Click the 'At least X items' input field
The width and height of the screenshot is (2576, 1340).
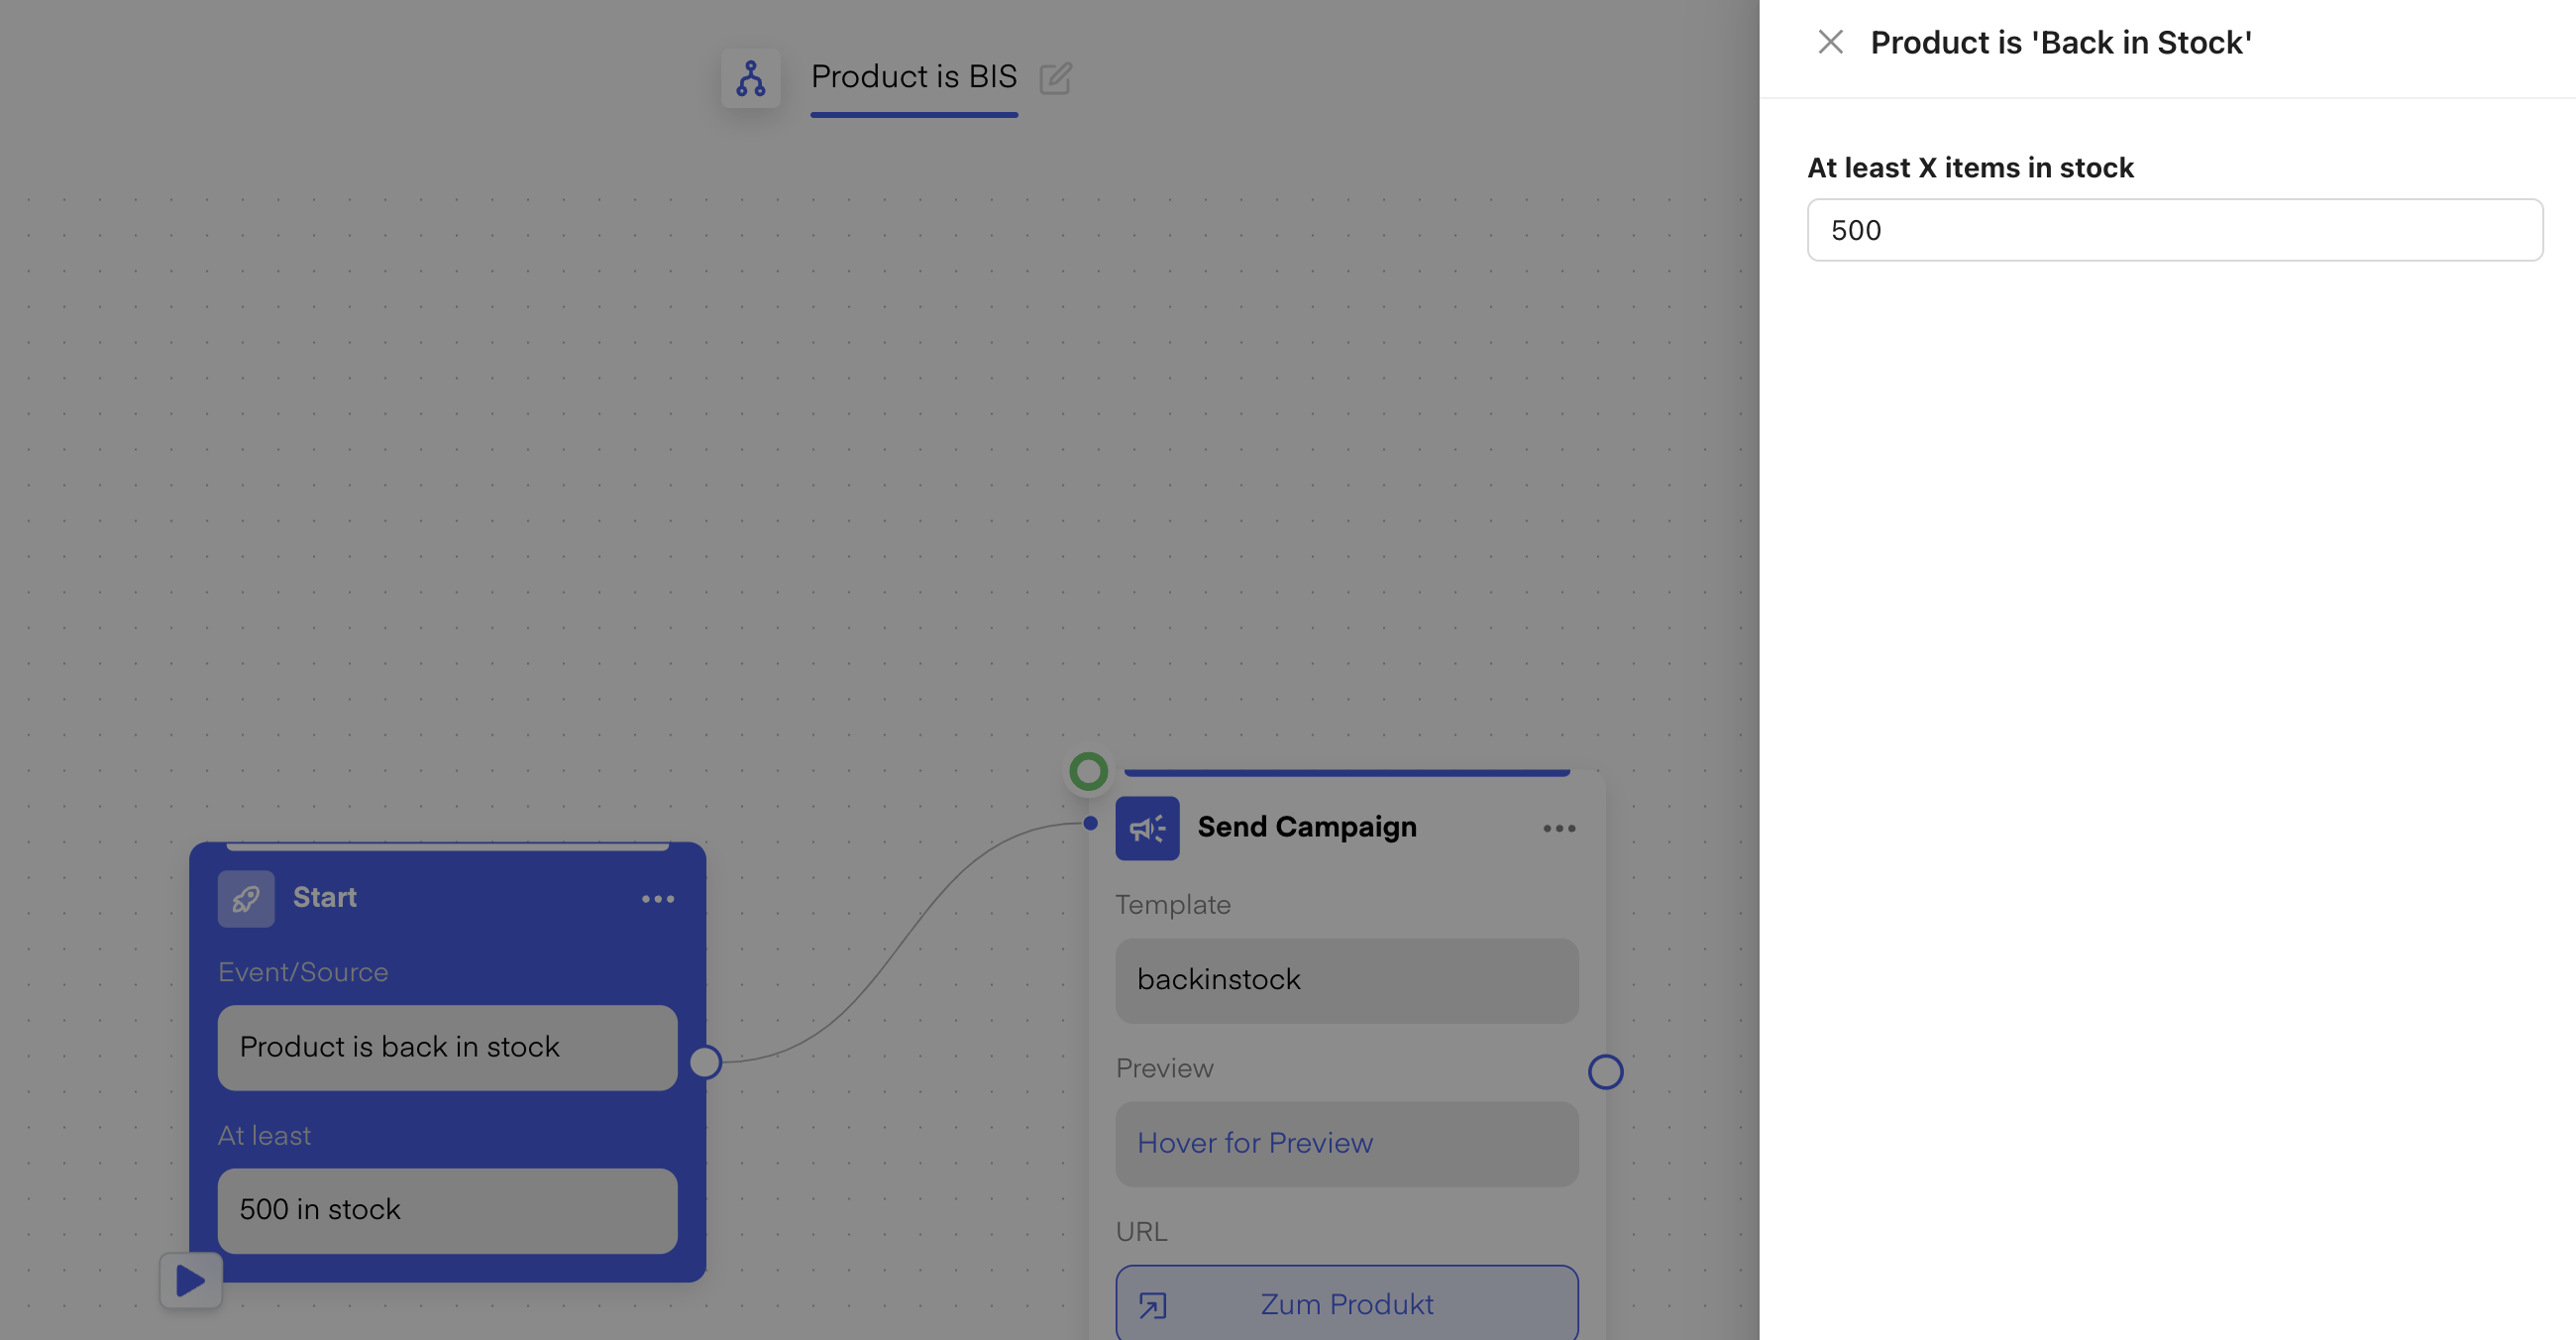click(2174, 230)
